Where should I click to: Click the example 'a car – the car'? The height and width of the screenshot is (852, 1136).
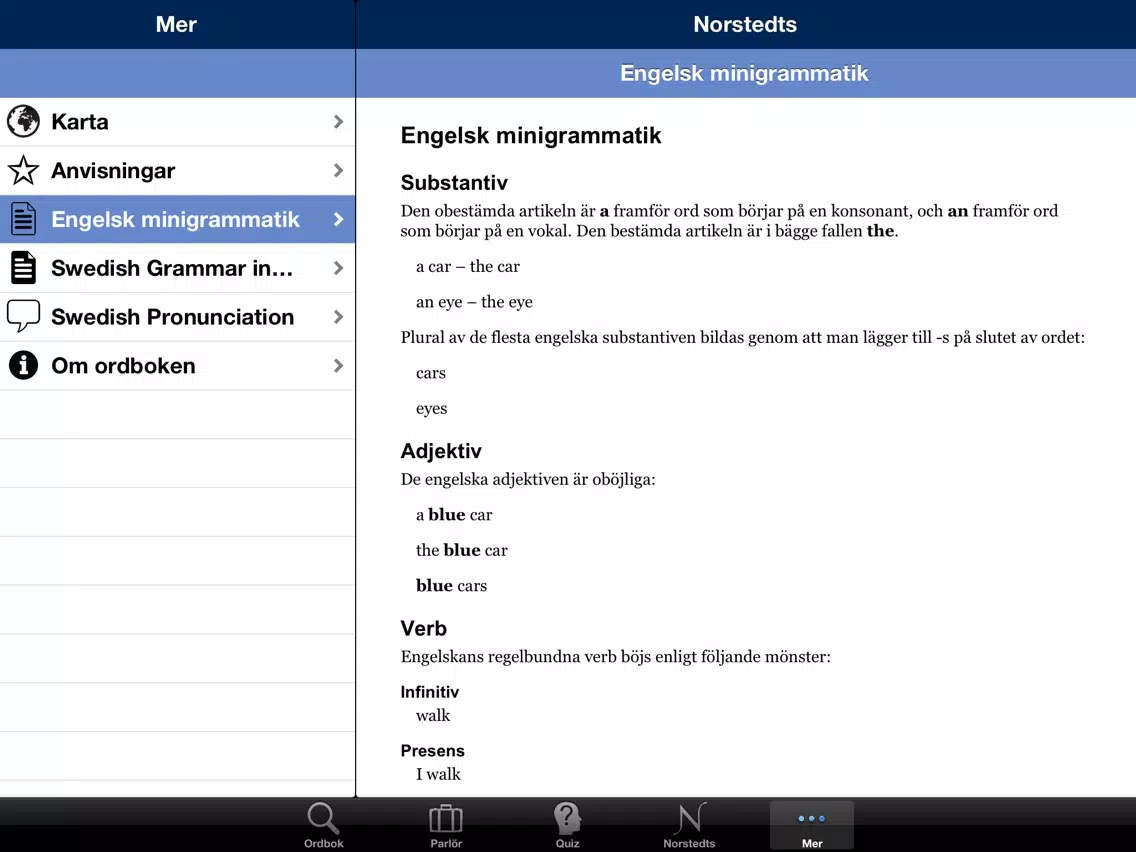(x=467, y=267)
